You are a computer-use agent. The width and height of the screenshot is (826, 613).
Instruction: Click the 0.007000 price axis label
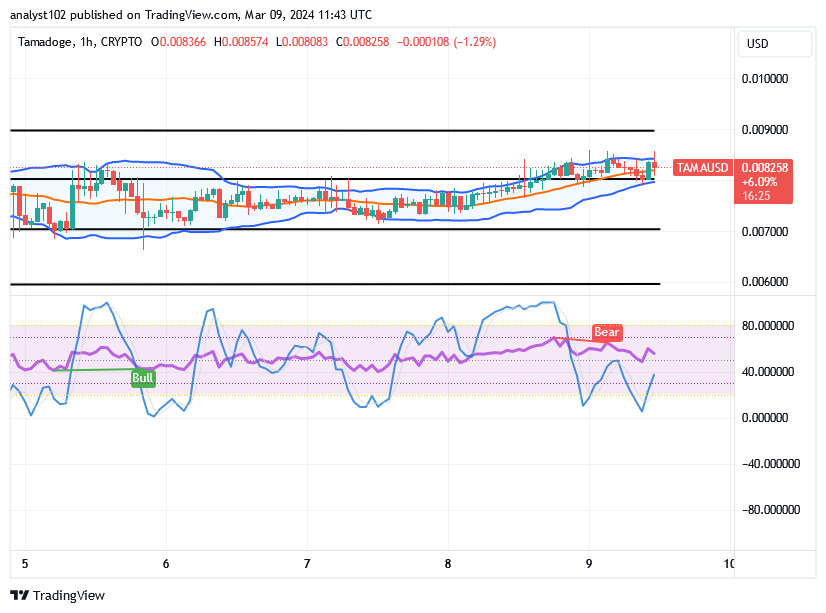(x=765, y=232)
